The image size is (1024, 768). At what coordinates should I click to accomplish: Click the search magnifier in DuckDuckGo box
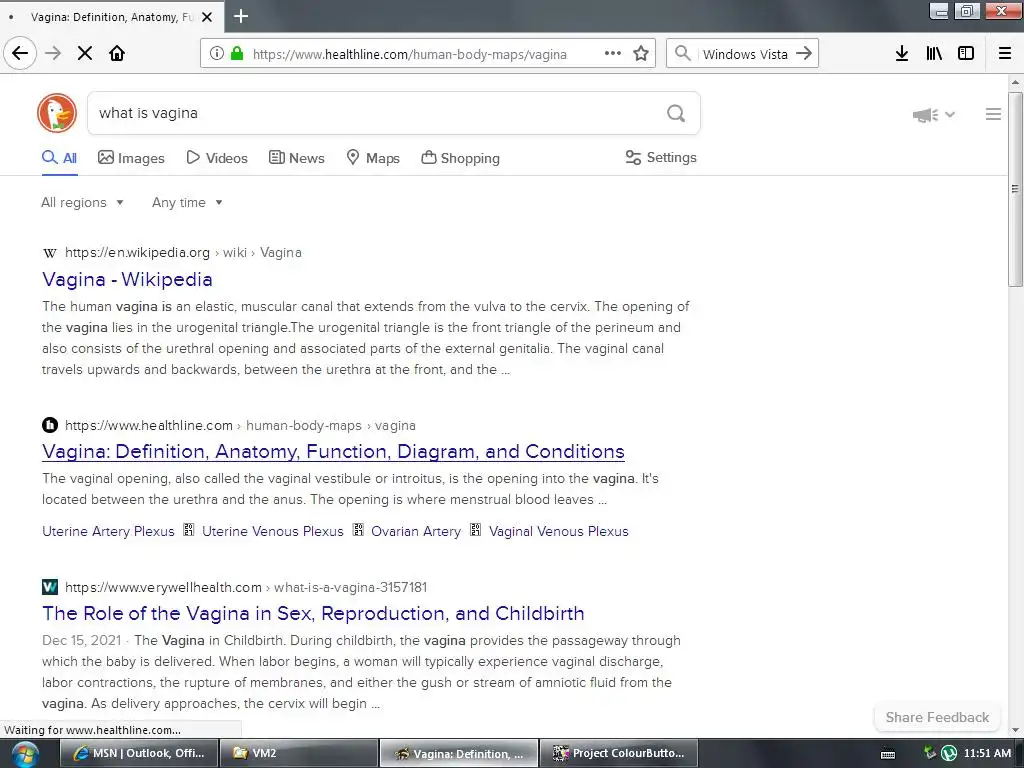676,114
